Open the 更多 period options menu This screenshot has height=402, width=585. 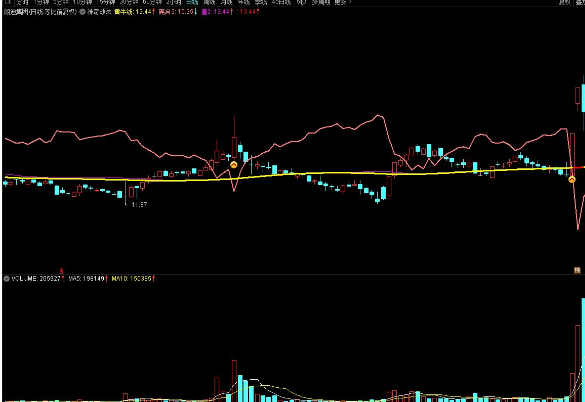point(341,2)
